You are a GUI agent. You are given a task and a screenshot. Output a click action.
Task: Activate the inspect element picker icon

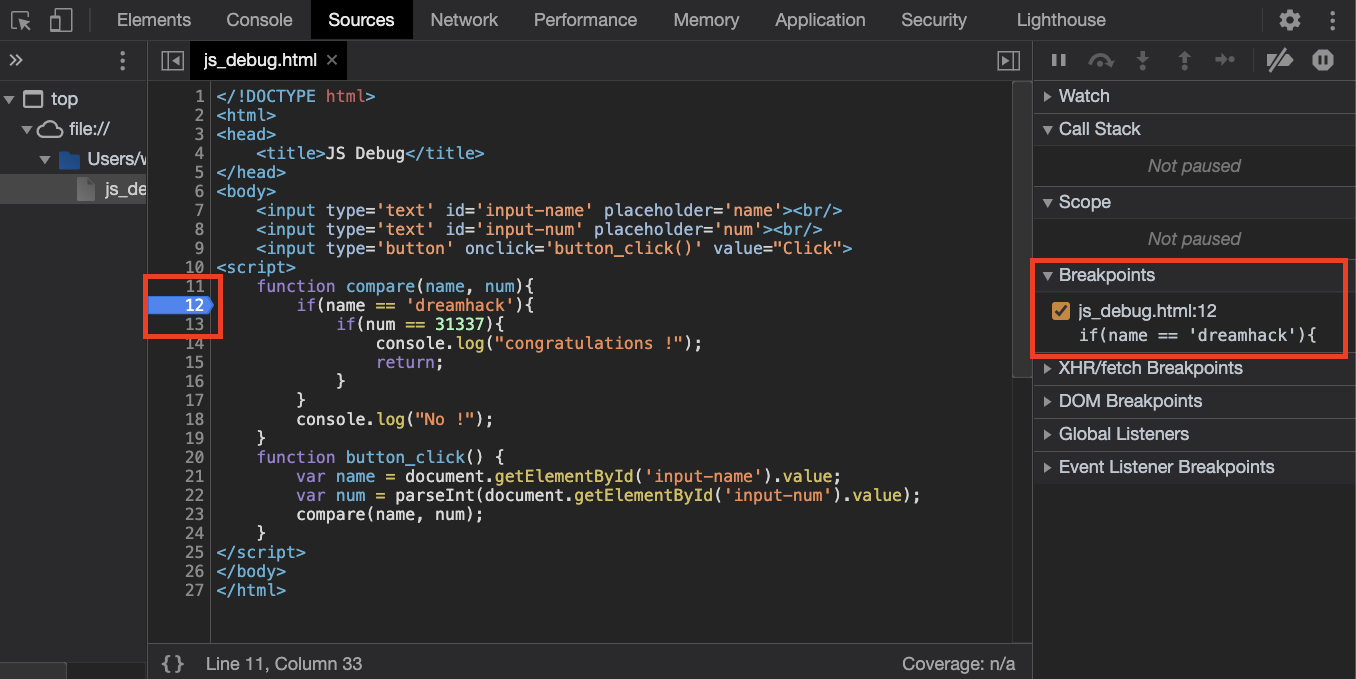point(21,20)
